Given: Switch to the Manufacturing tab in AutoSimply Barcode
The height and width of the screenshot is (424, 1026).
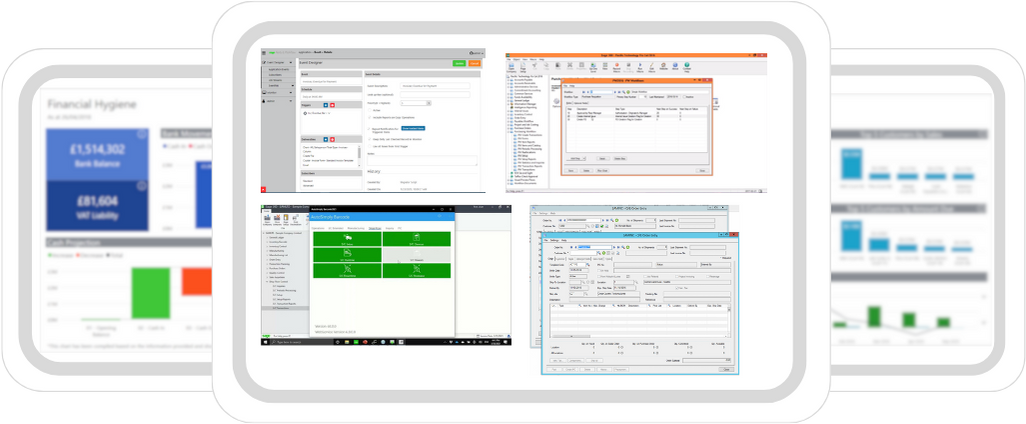Looking at the screenshot, I should [355, 228].
